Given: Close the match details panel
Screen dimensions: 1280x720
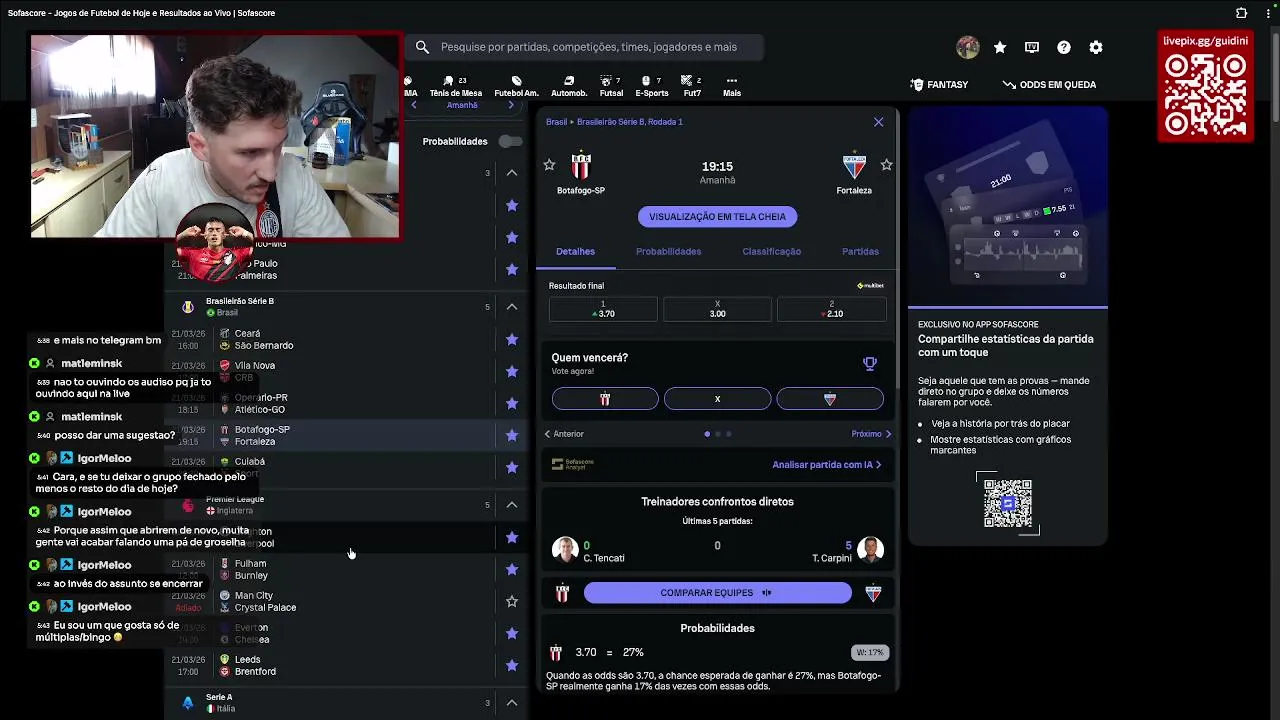Looking at the screenshot, I should coord(878,122).
